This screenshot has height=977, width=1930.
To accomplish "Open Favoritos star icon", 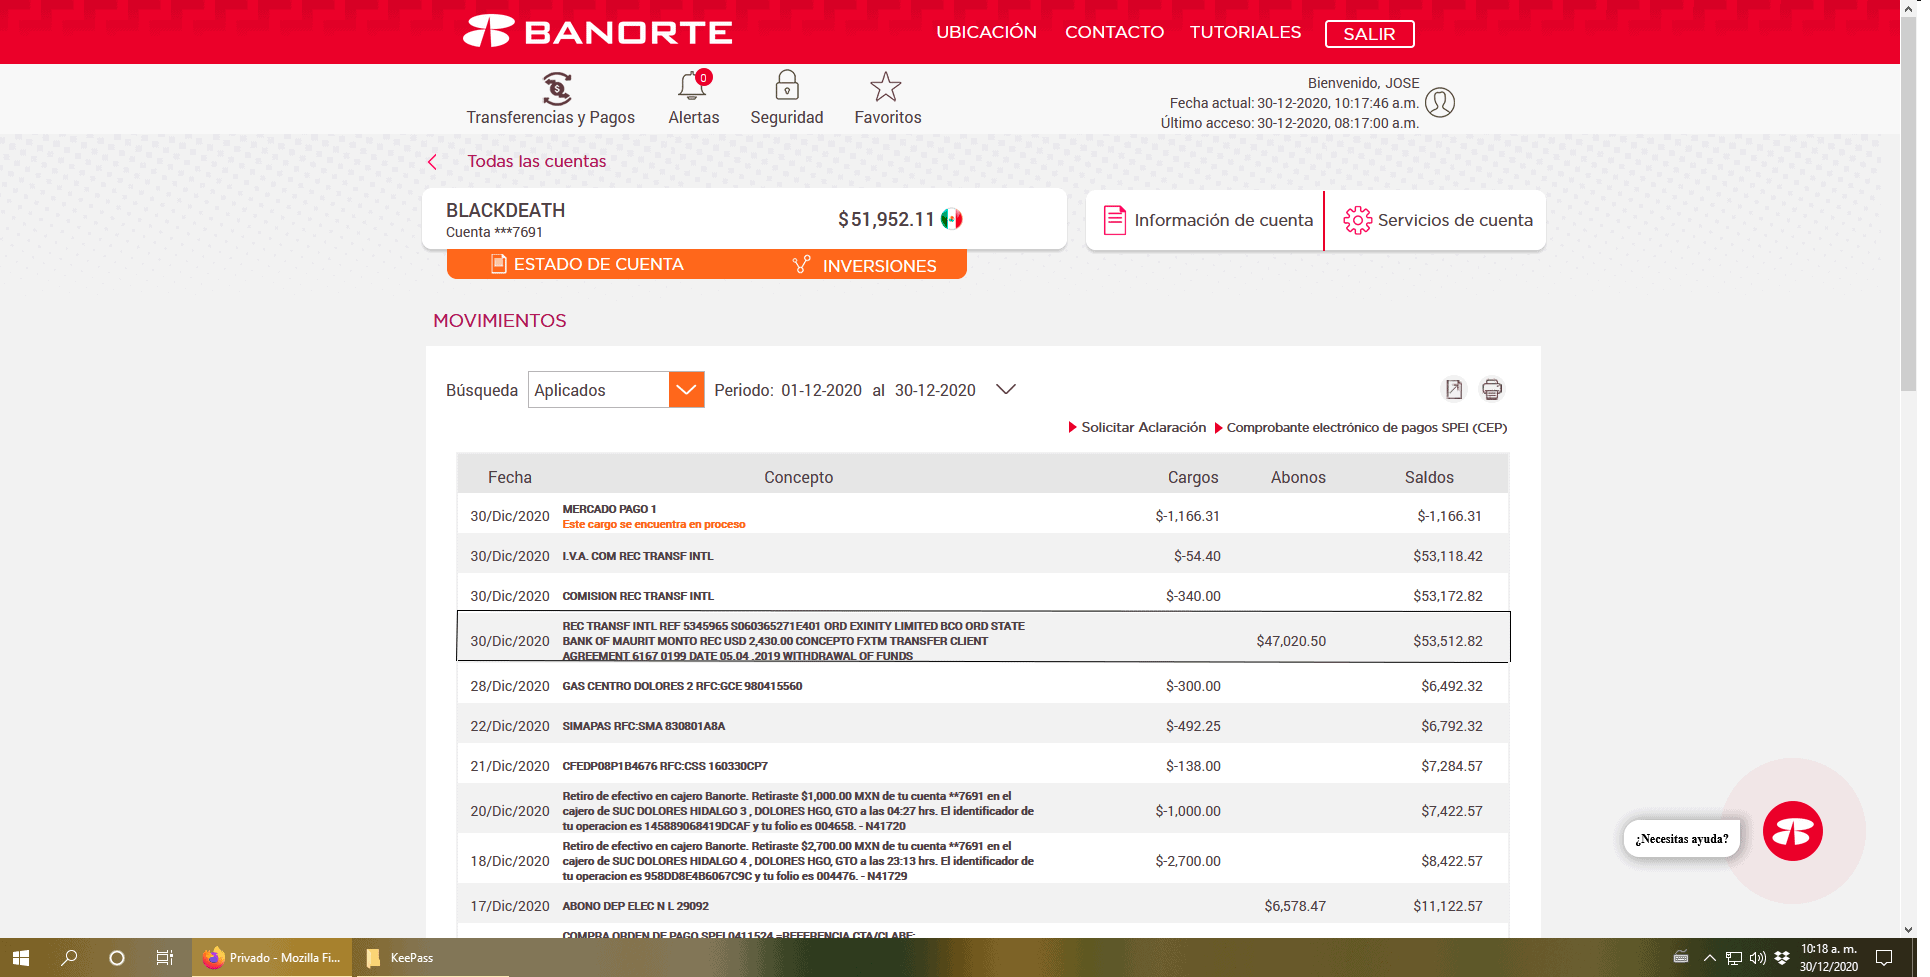I will [x=886, y=88].
